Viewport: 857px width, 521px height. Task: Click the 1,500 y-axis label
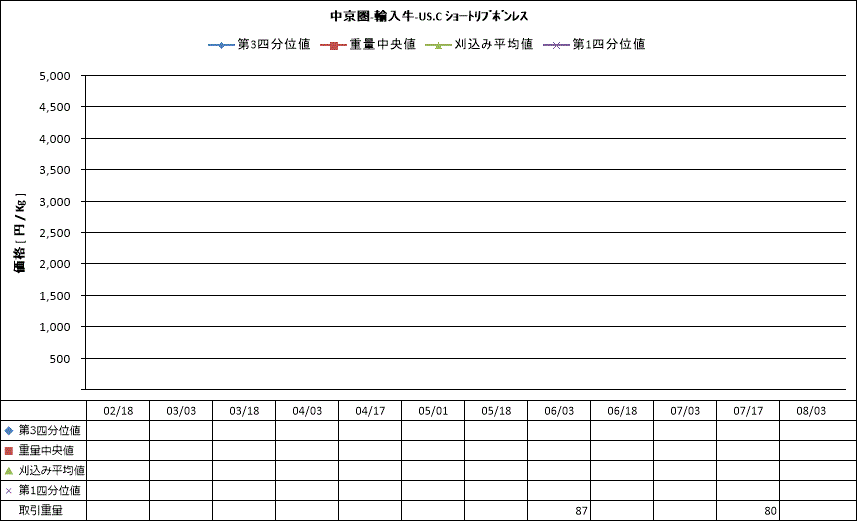point(55,296)
